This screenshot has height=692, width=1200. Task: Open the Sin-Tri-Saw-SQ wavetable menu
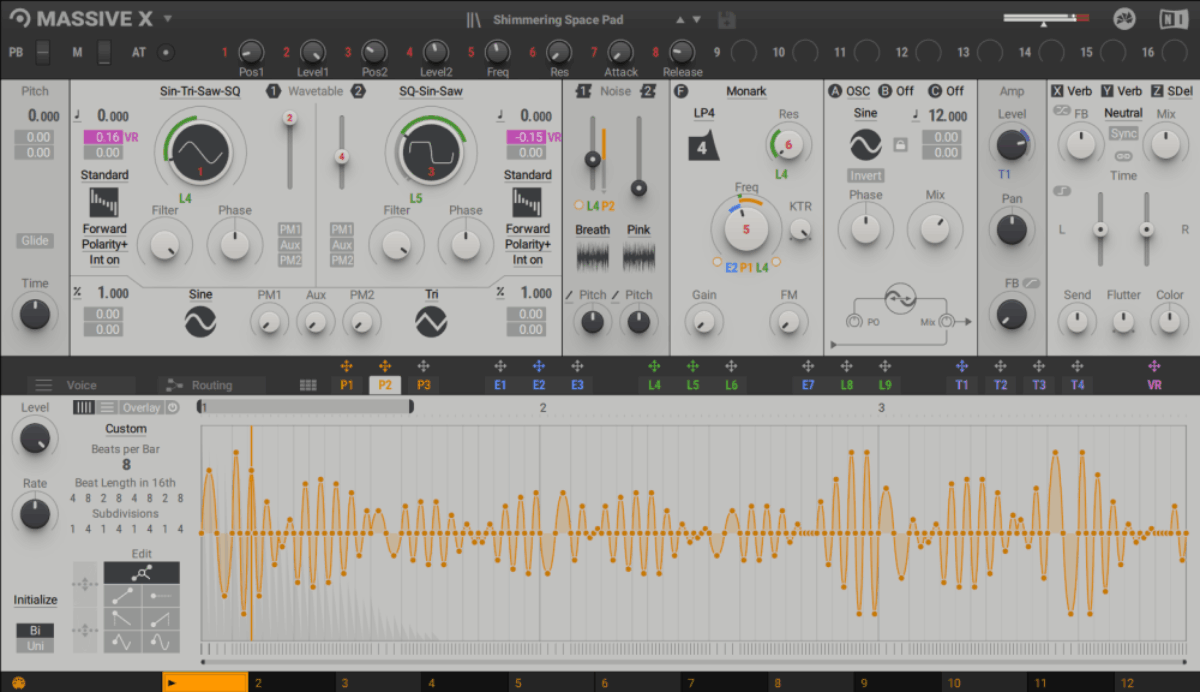(x=200, y=91)
